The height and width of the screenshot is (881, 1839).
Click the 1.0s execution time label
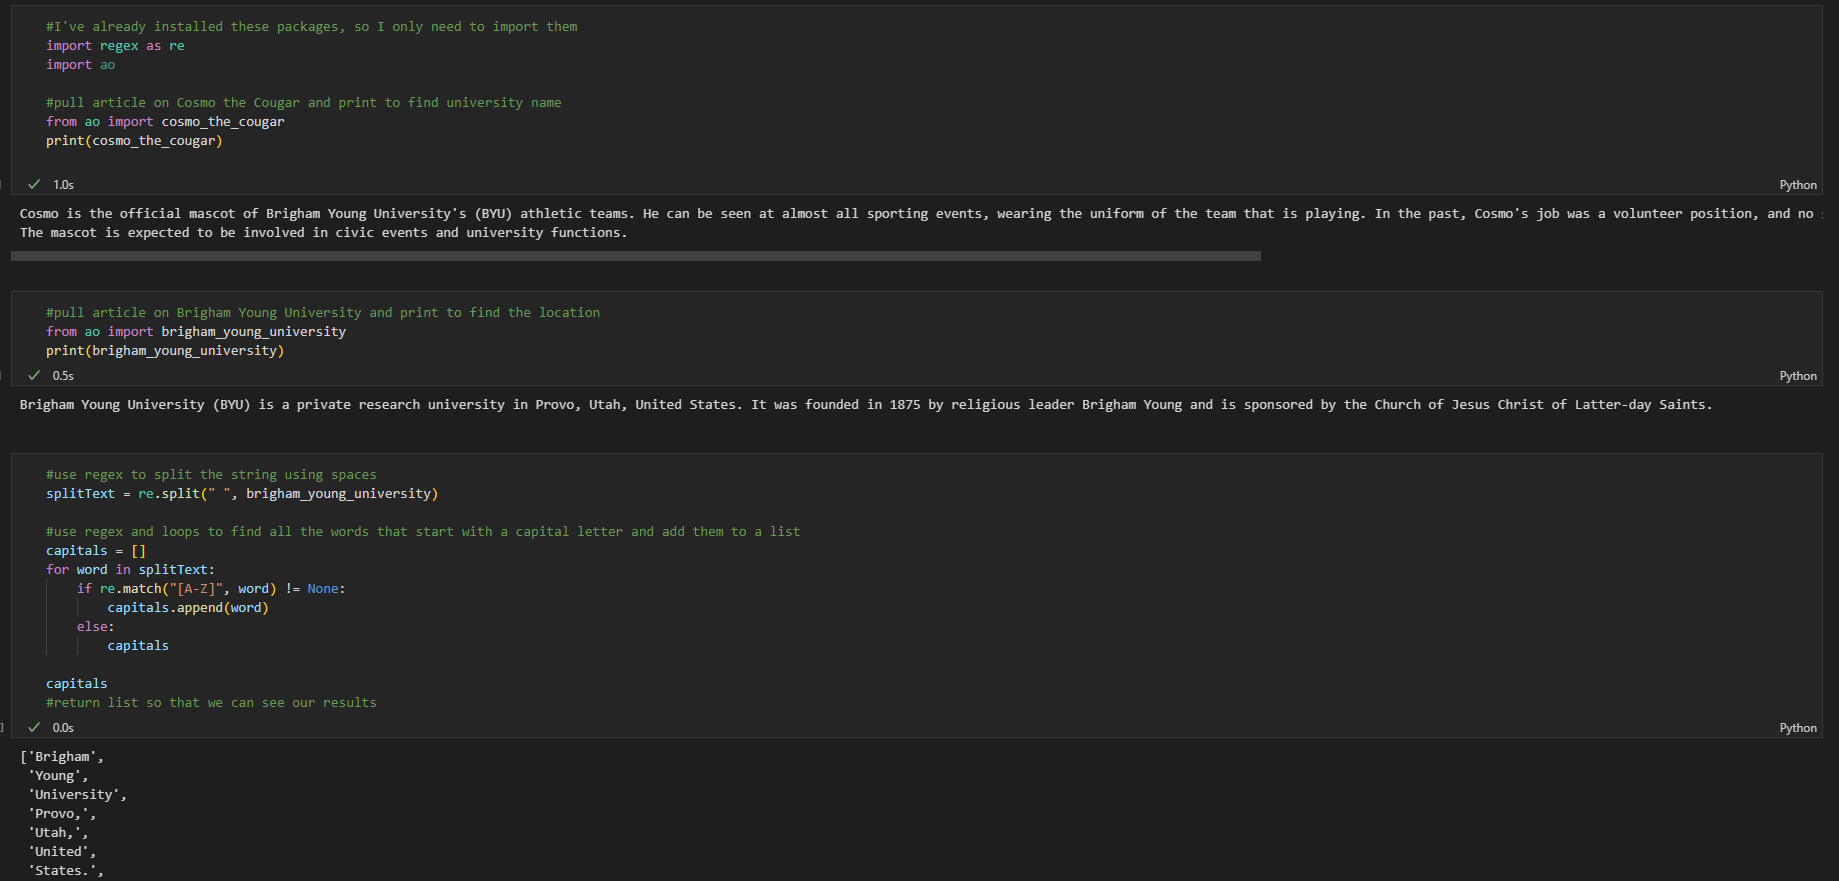(63, 185)
